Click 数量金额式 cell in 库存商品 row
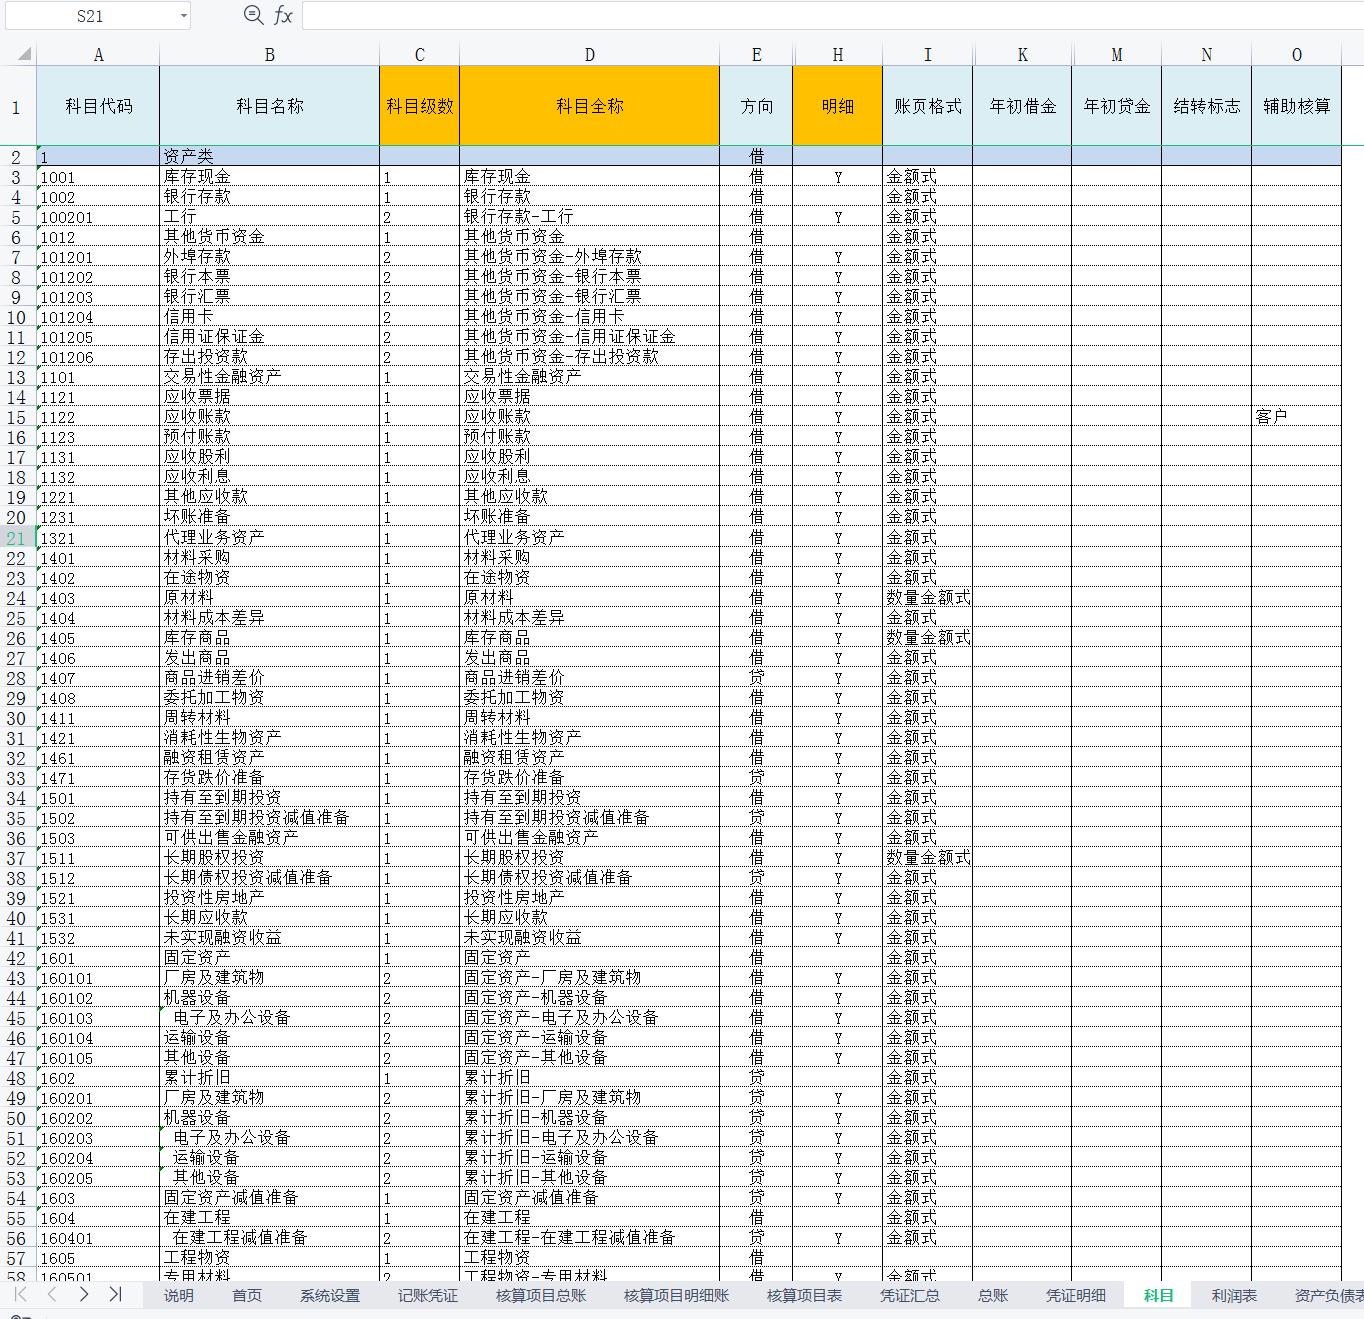Screen dimensions: 1364x1319 (x=928, y=638)
